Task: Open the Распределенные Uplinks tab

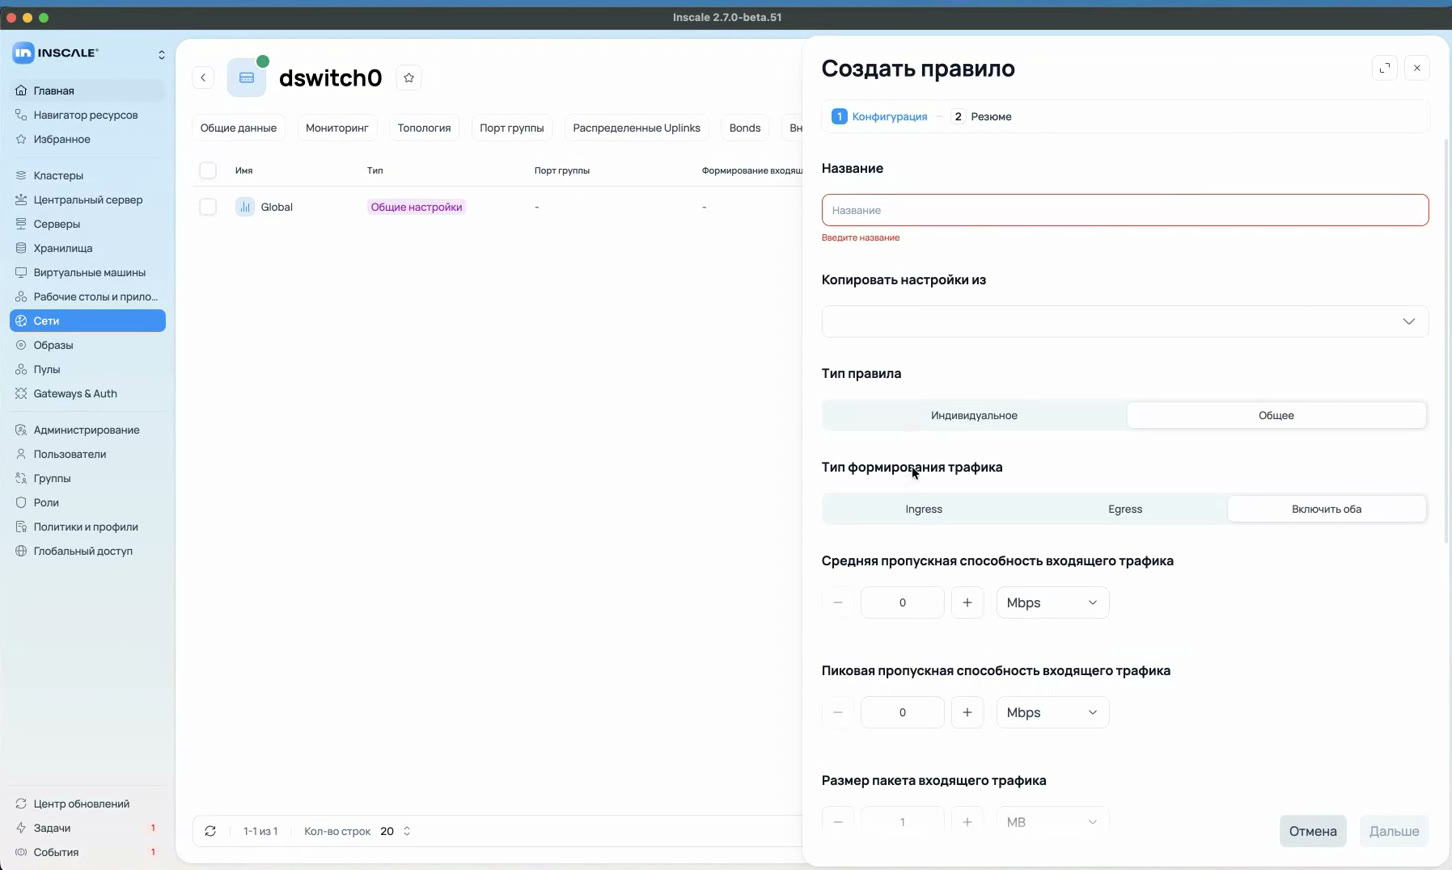Action: pyautogui.click(x=636, y=128)
